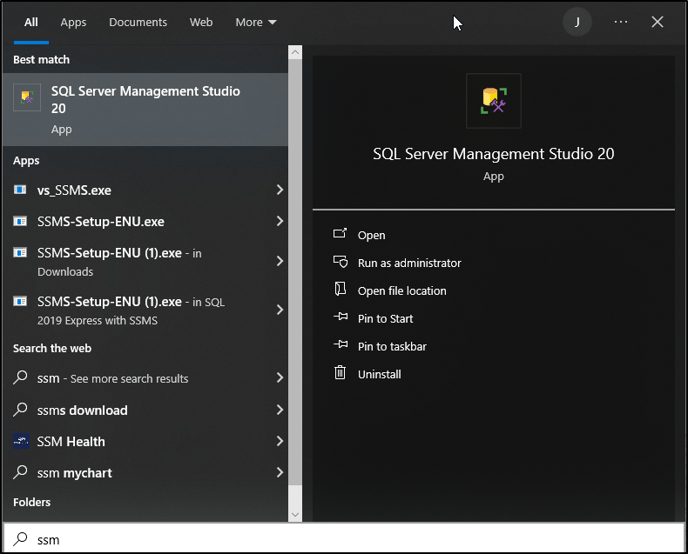Viewport: 688px width, 554px height.
Task: Click the vs_SSMS.exe file icon
Action: point(20,189)
